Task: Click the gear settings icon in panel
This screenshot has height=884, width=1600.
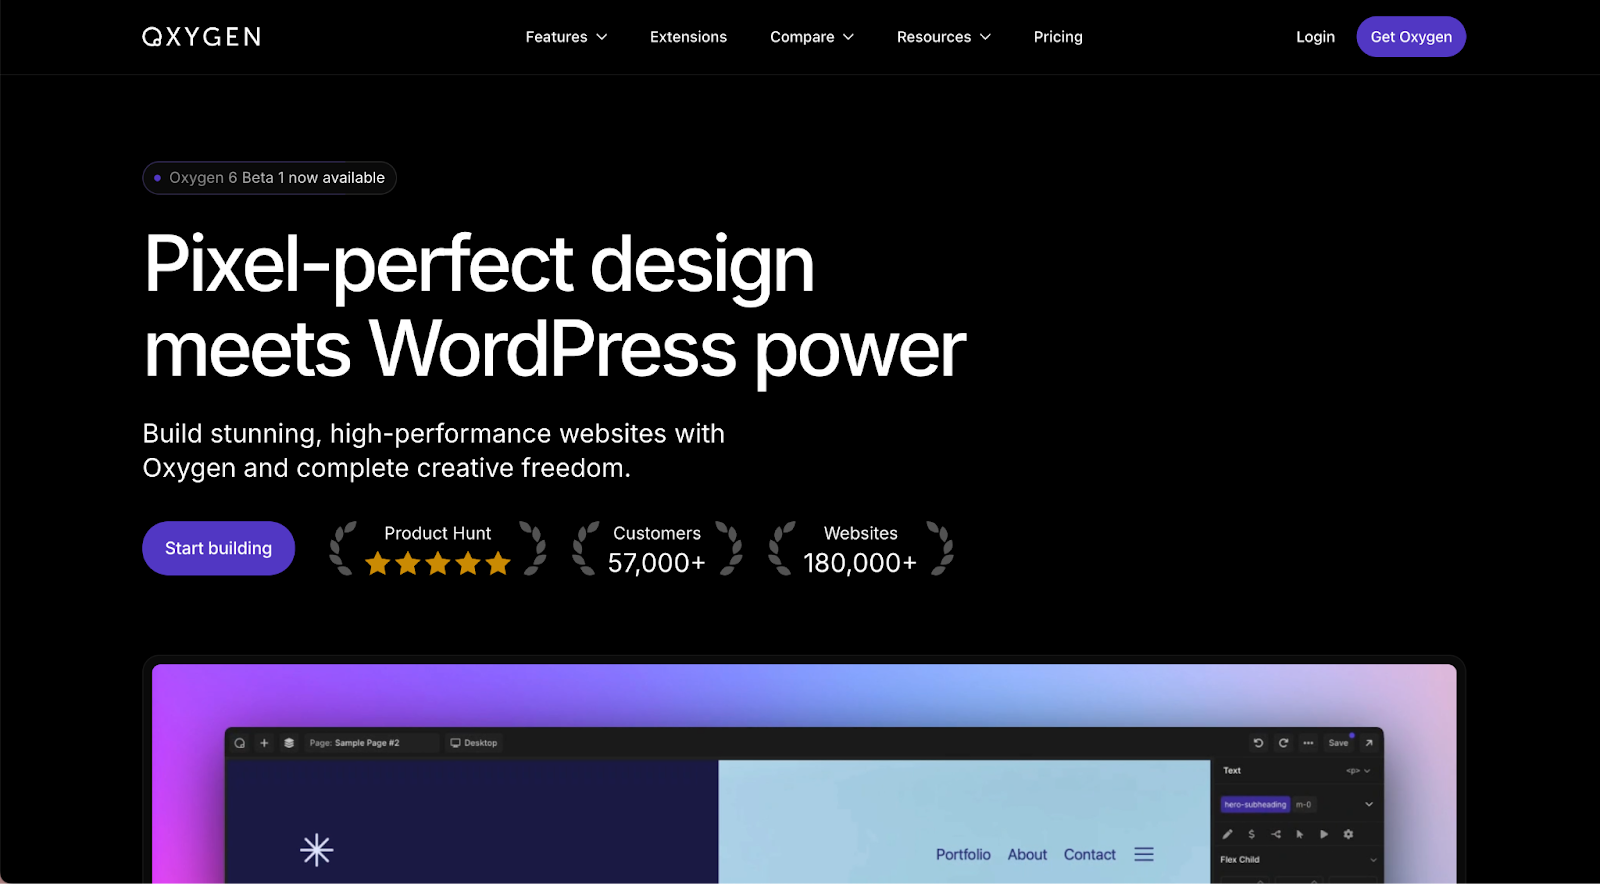Action: [1348, 834]
